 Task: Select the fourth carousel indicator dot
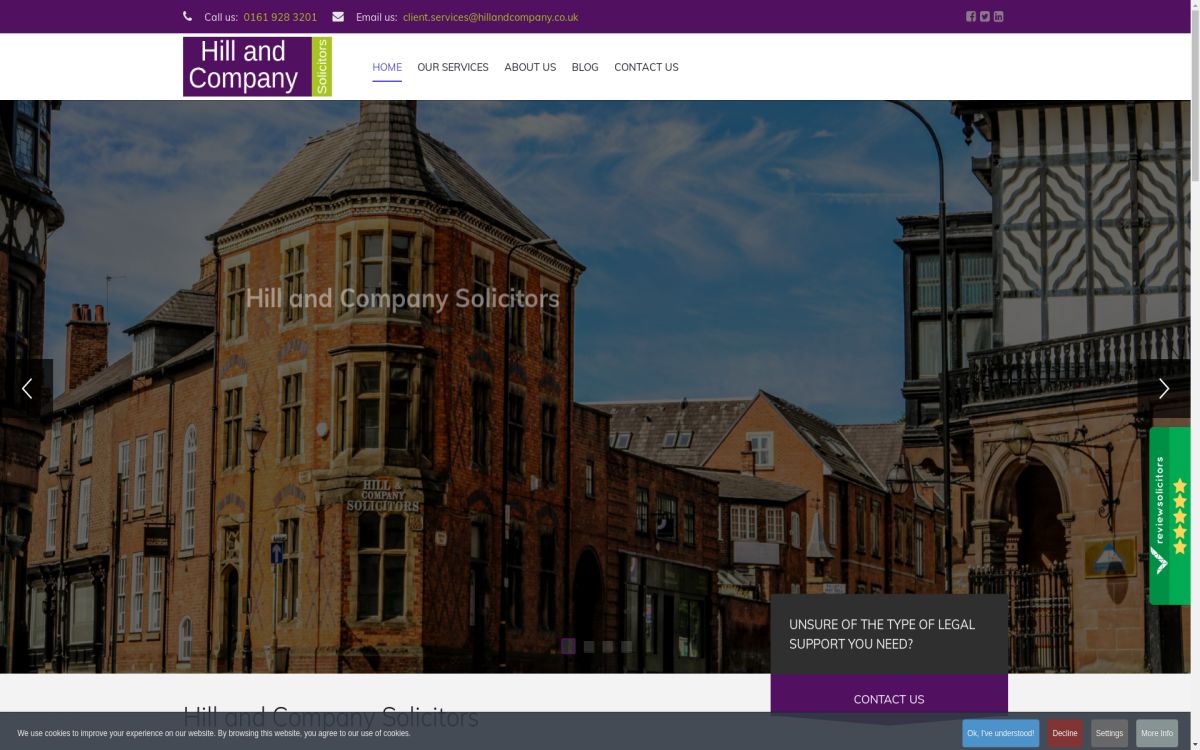point(625,646)
